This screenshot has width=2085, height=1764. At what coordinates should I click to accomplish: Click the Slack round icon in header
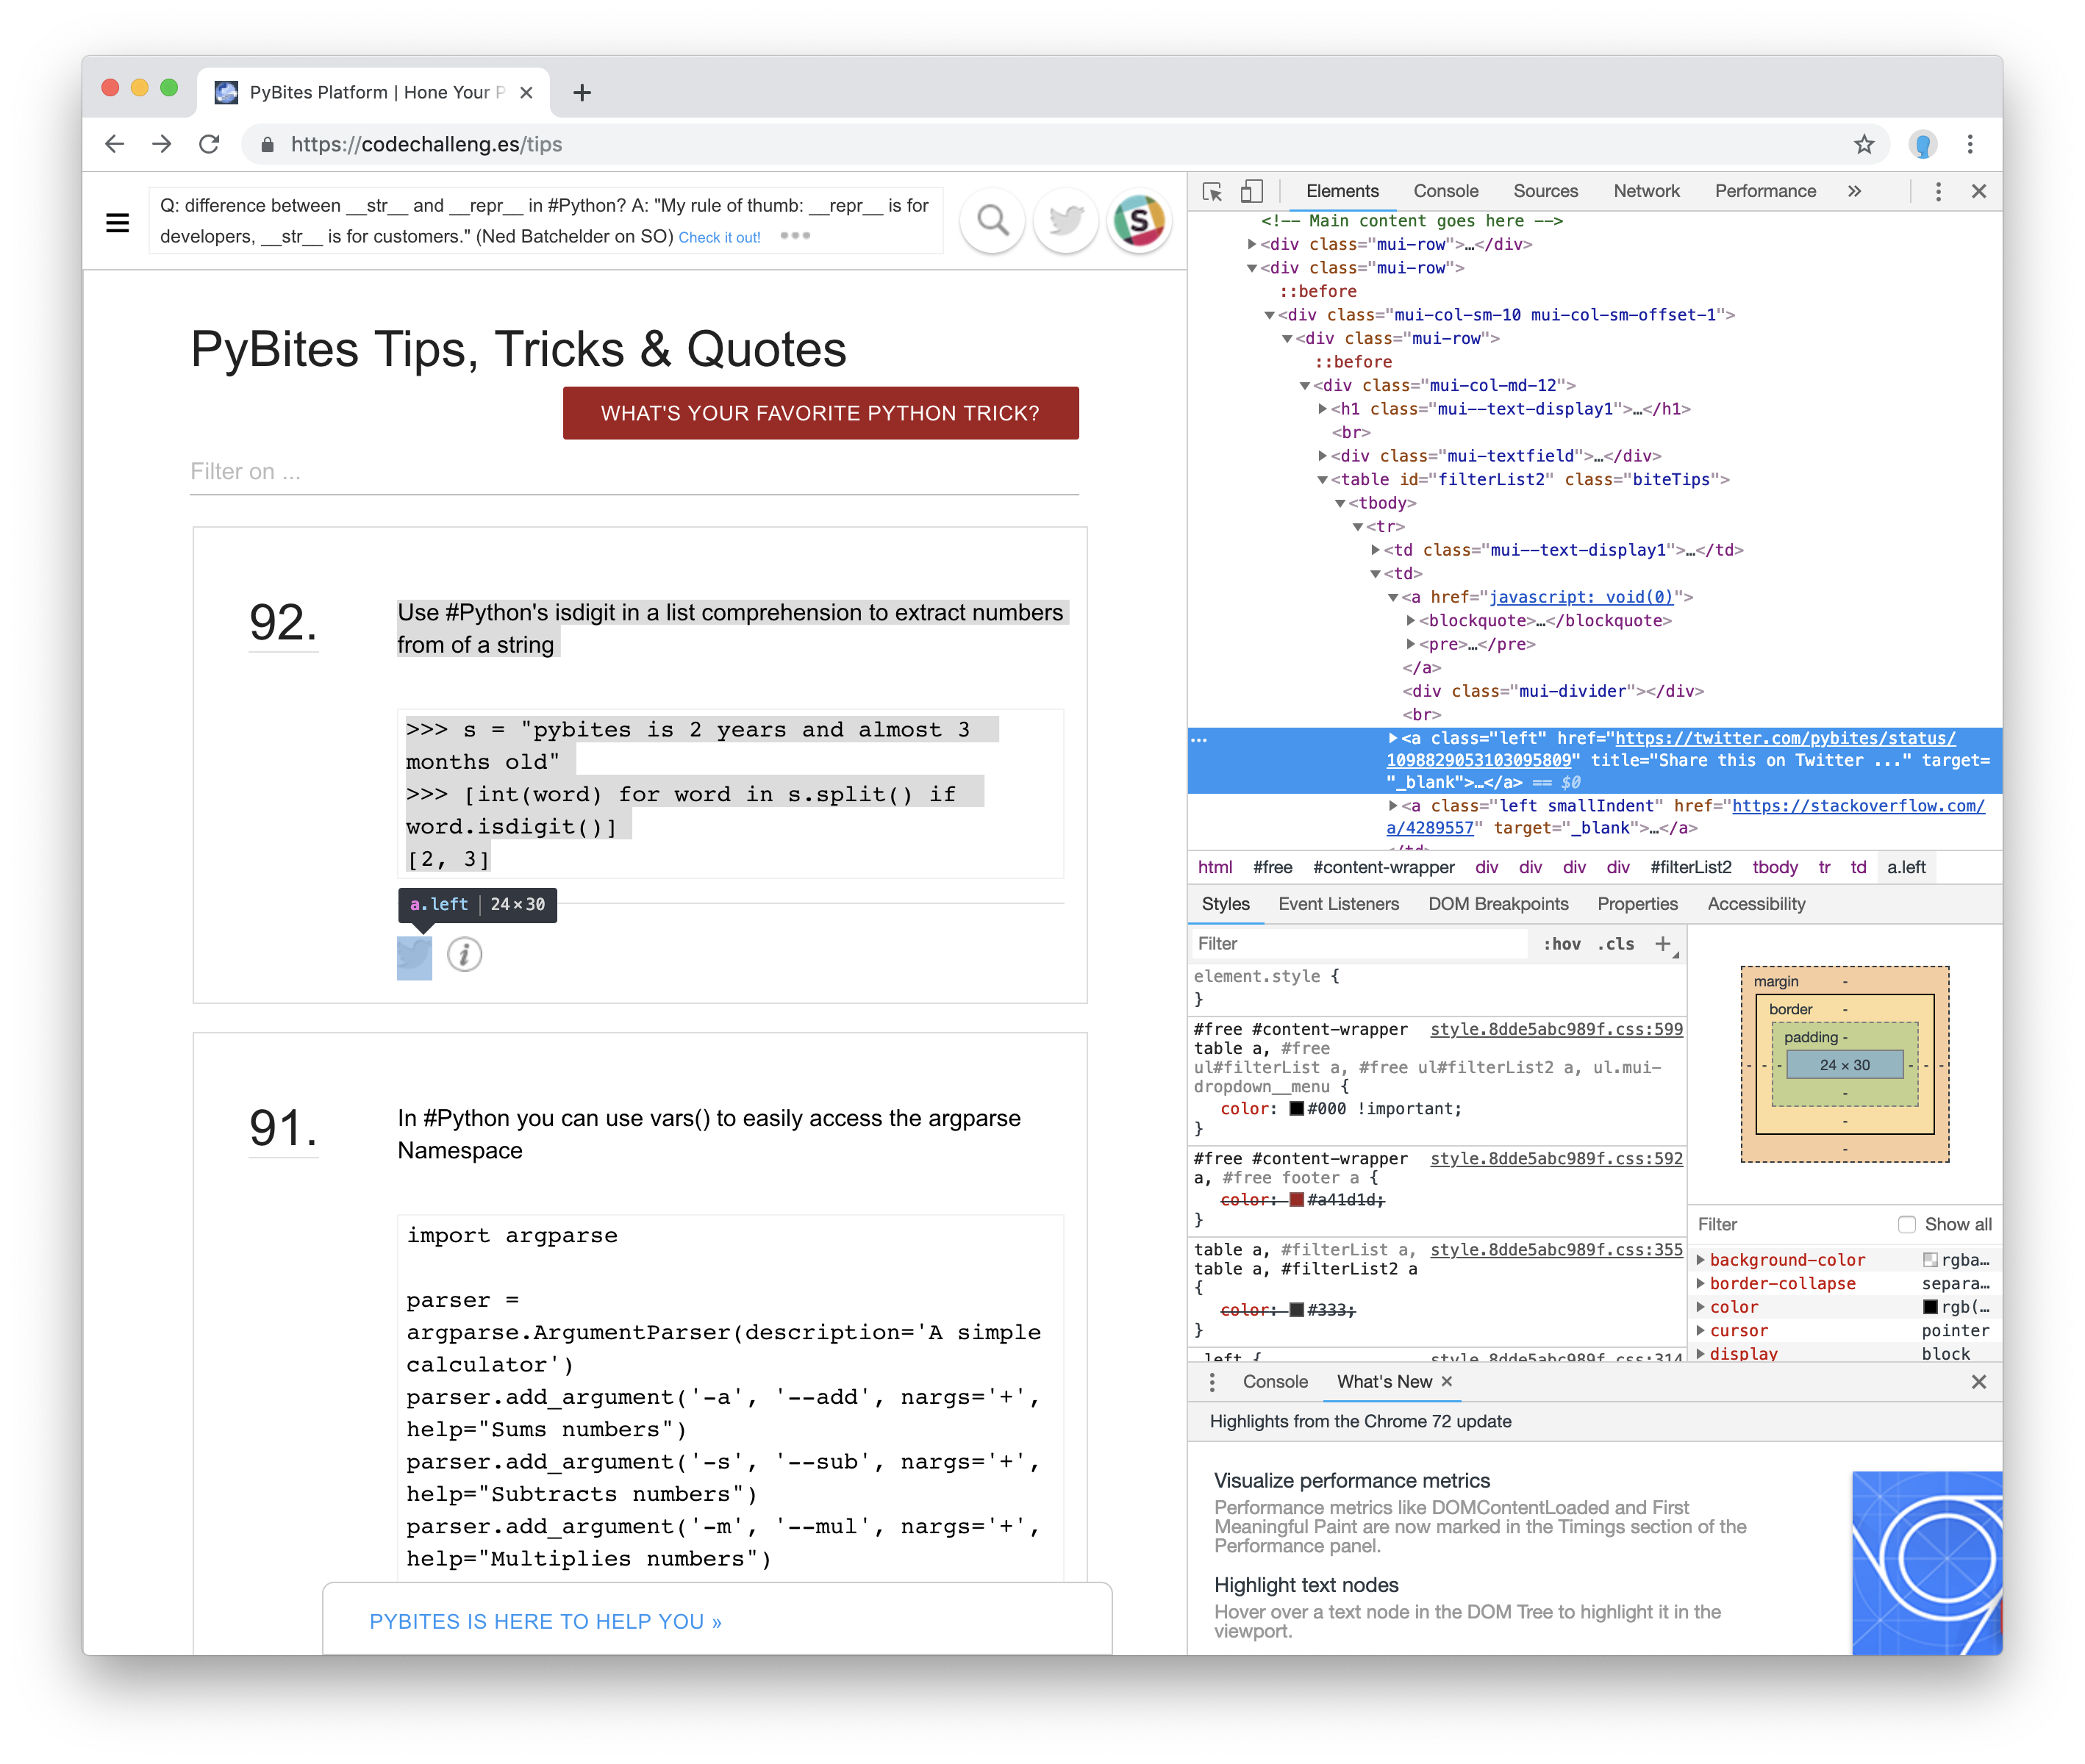pyautogui.click(x=1138, y=220)
